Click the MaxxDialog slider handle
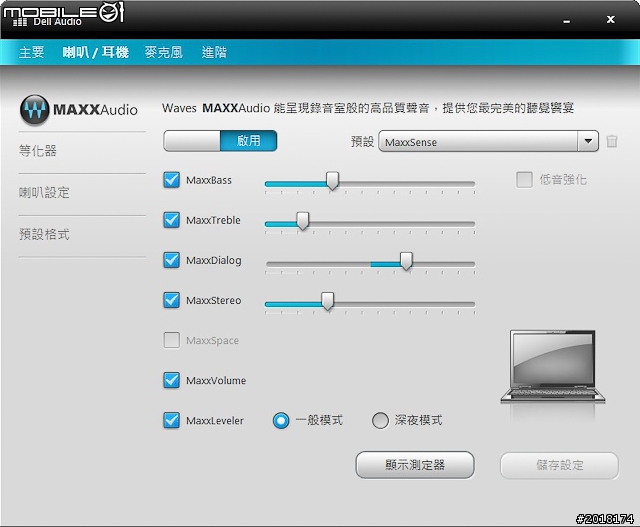640x527 pixels. pos(406,261)
